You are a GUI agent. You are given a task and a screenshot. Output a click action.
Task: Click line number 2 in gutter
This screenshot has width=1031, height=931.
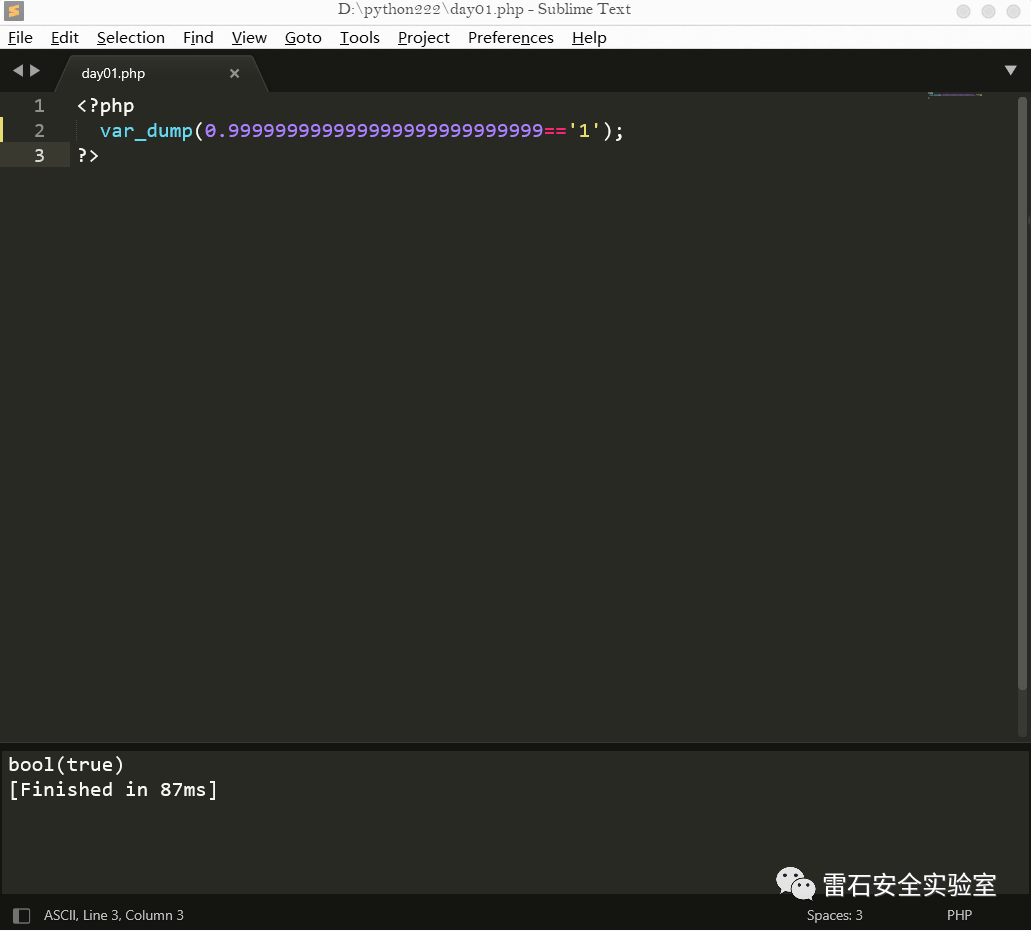(x=39, y=131)
